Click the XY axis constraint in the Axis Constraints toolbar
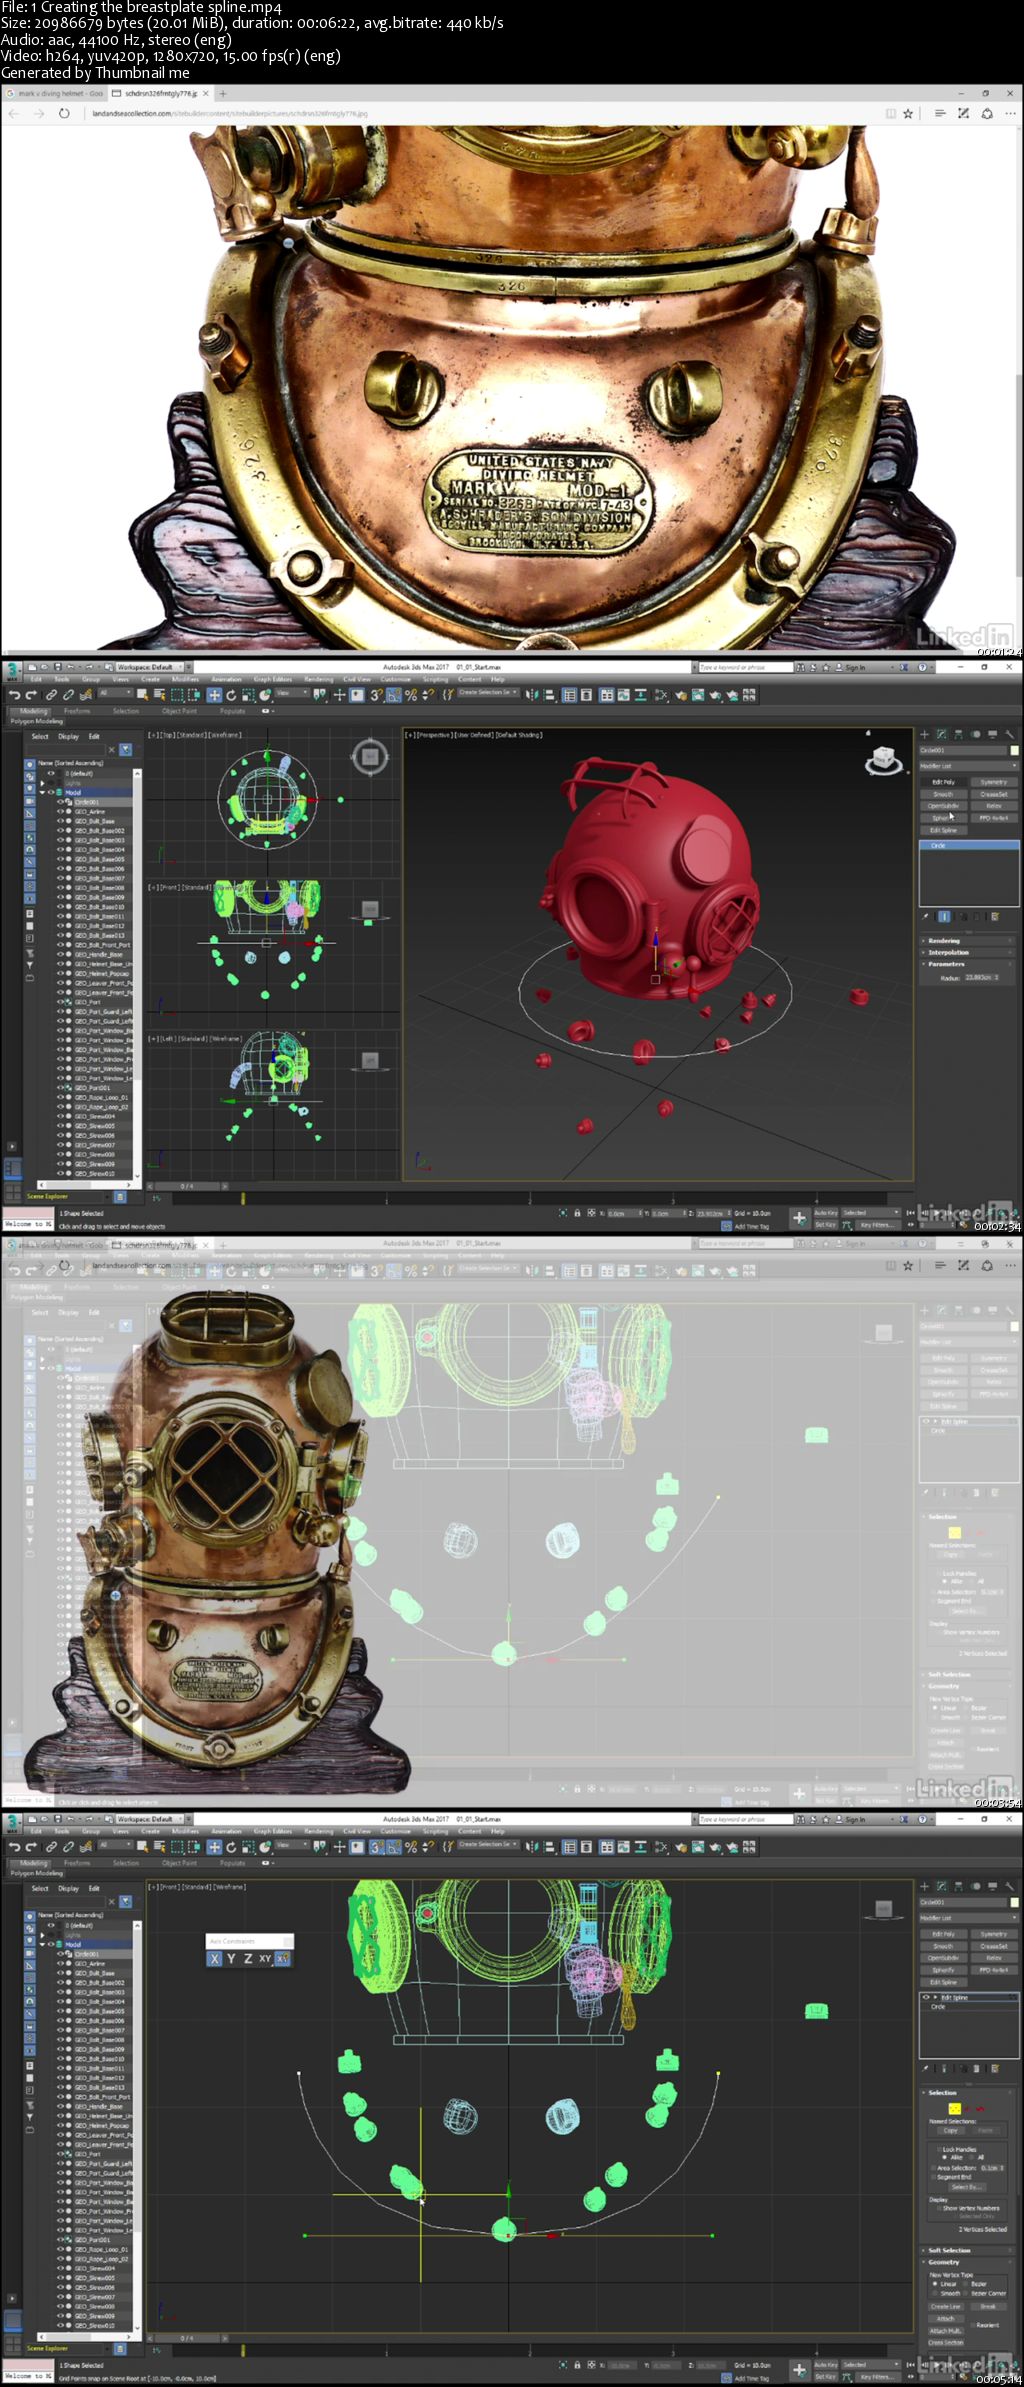 click(265, 1958)
